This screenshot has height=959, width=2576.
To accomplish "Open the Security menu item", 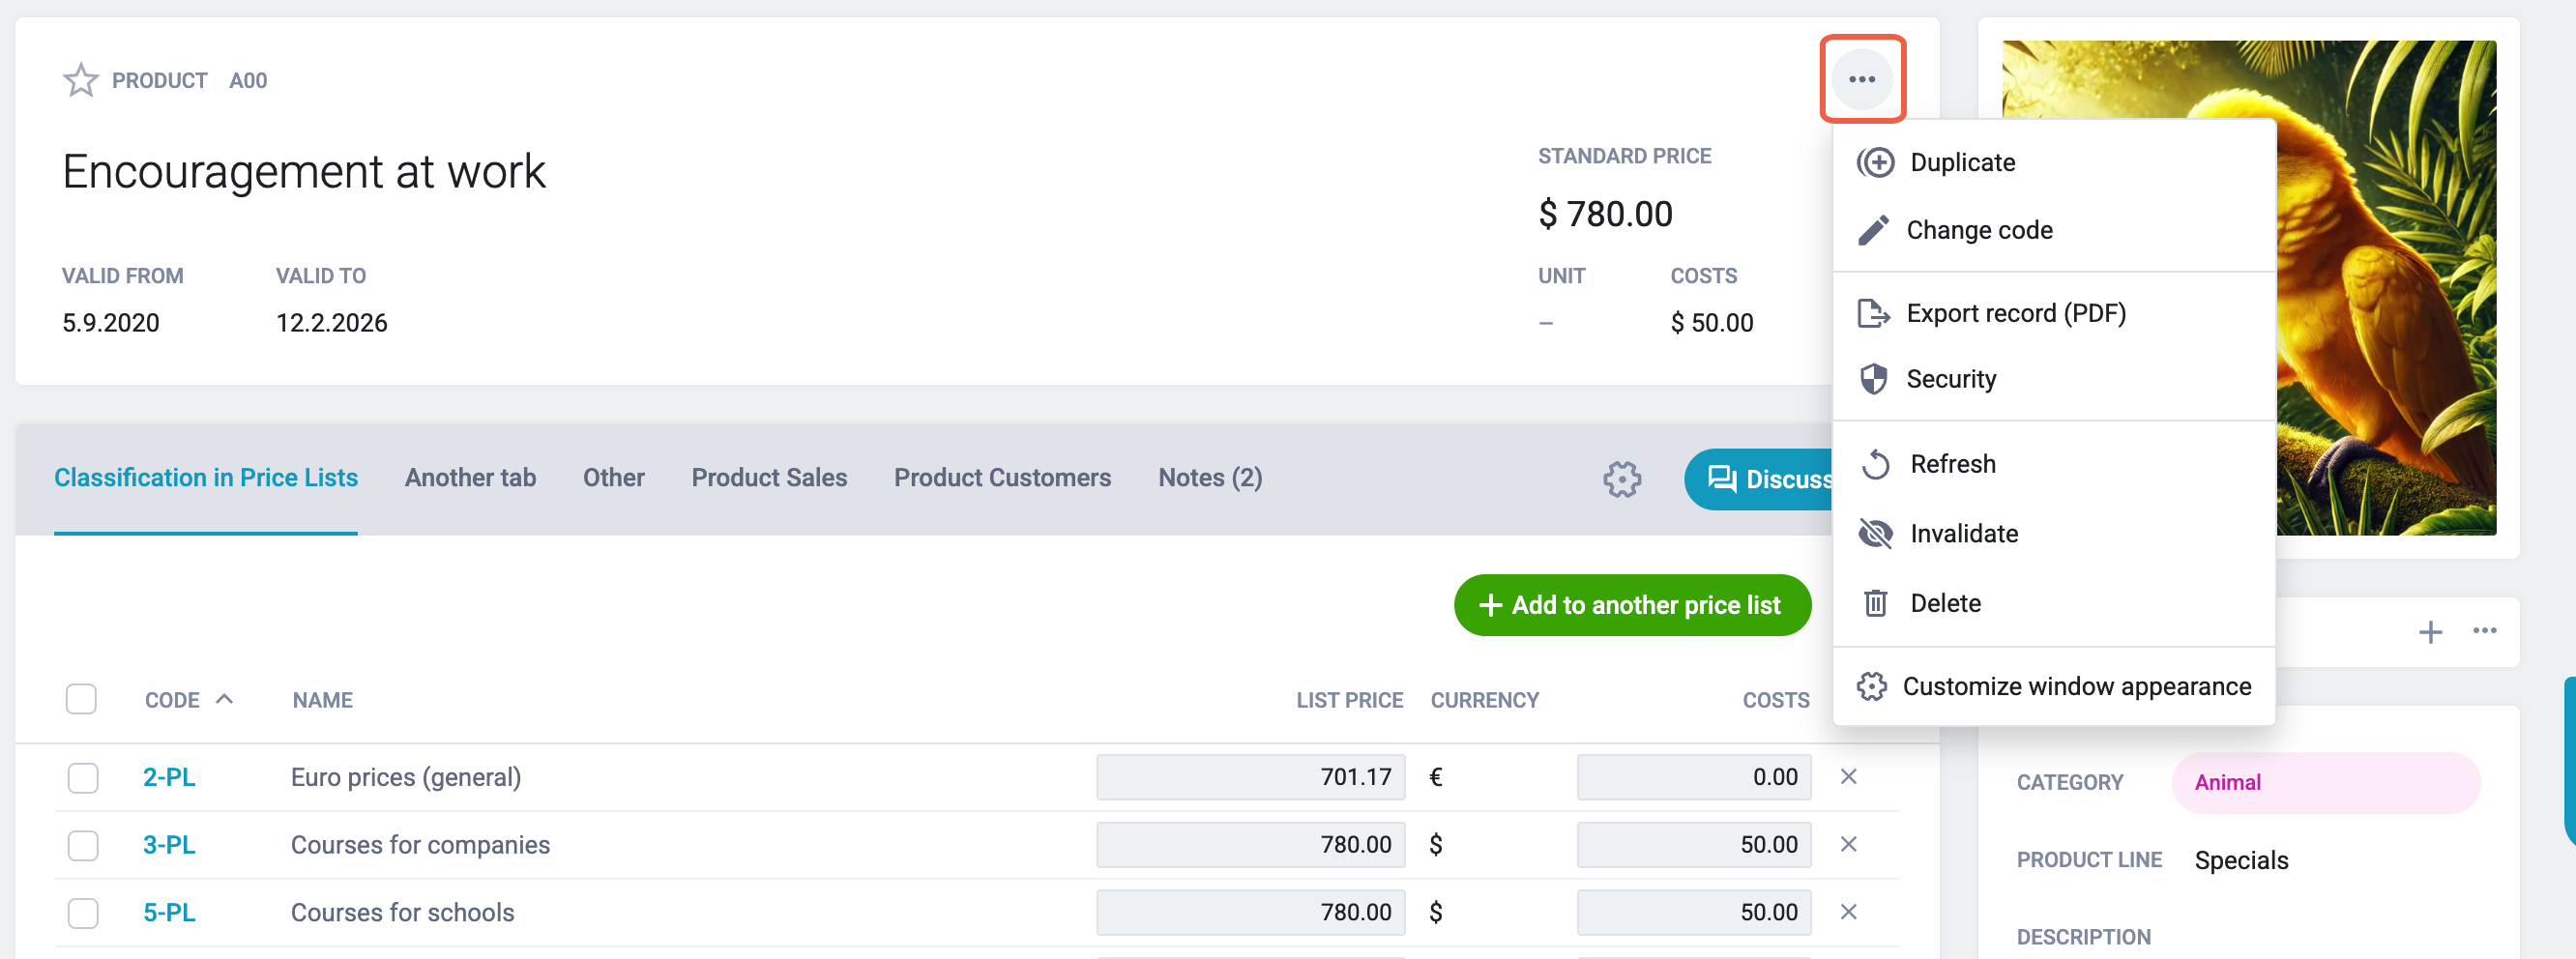I will (x=2053, y=379).
